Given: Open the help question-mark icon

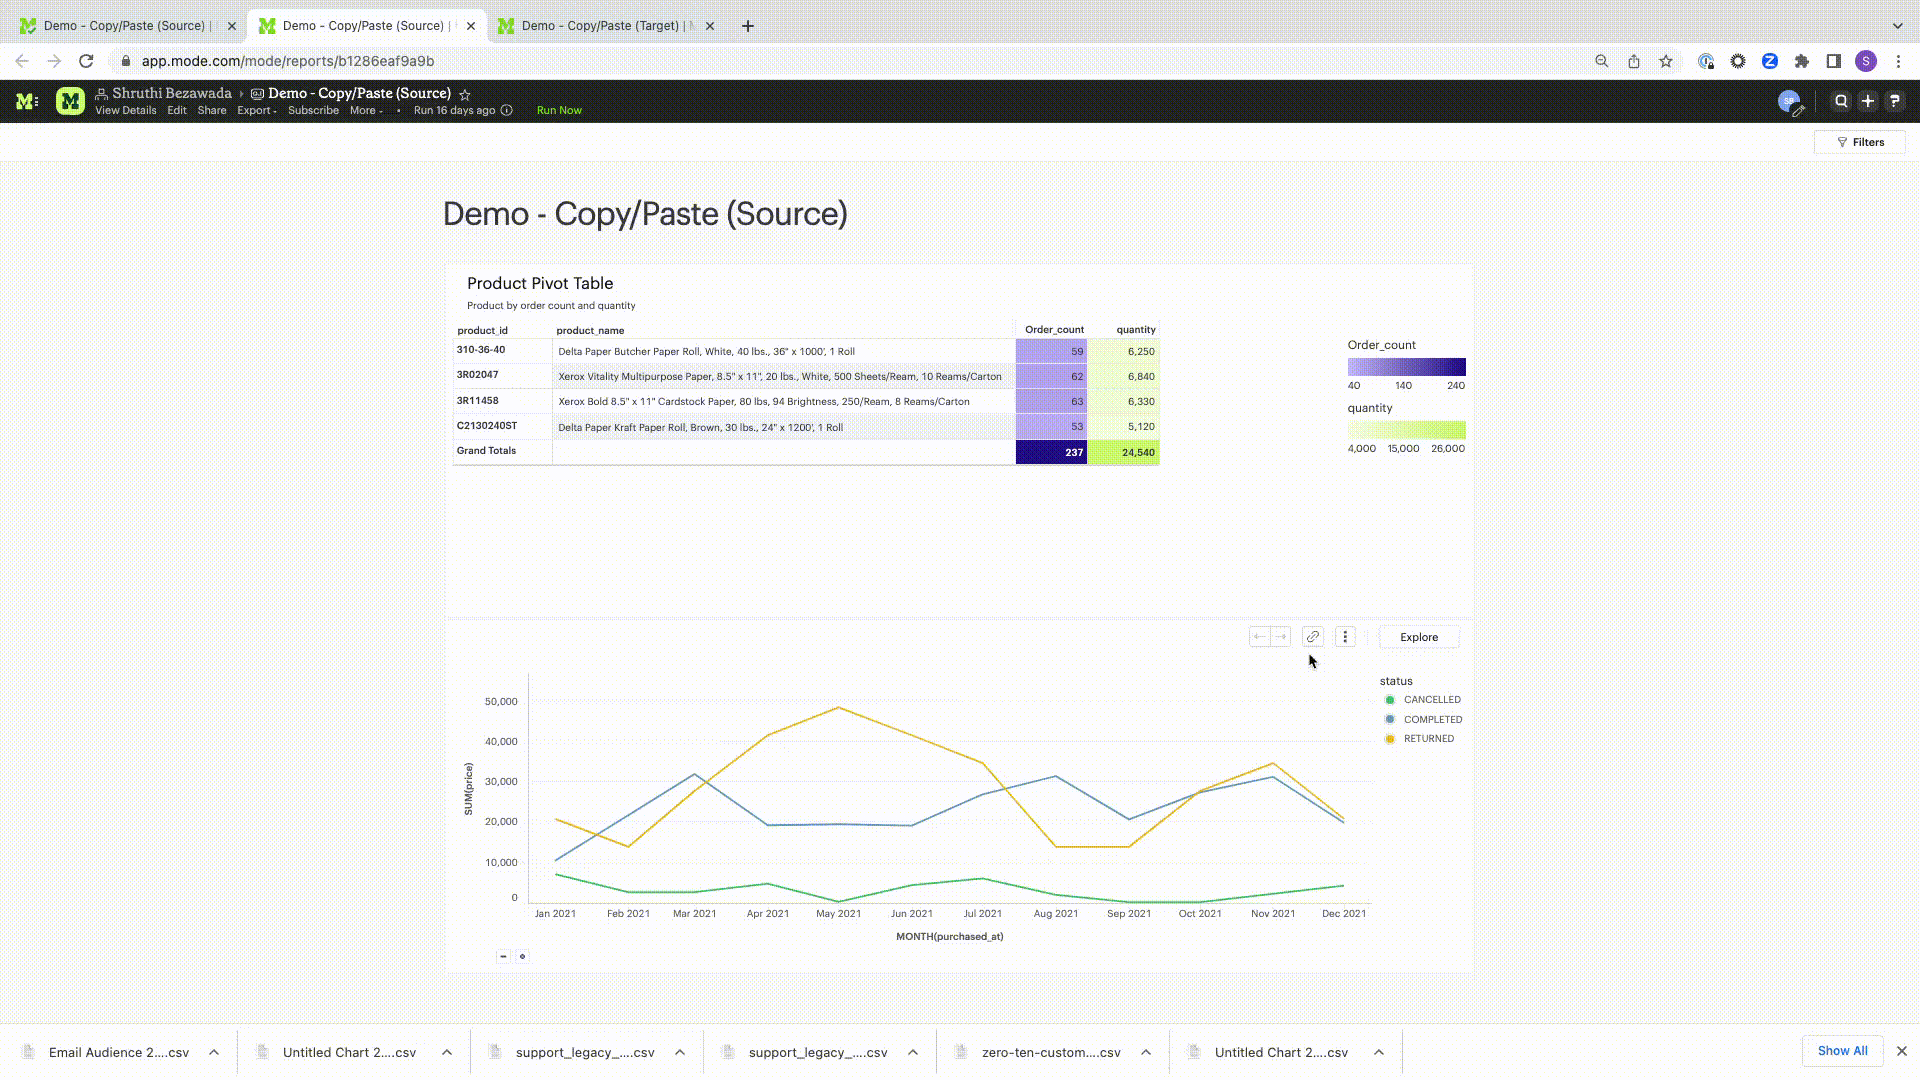Looking at the screenshot, I should tap(1894, 101).
